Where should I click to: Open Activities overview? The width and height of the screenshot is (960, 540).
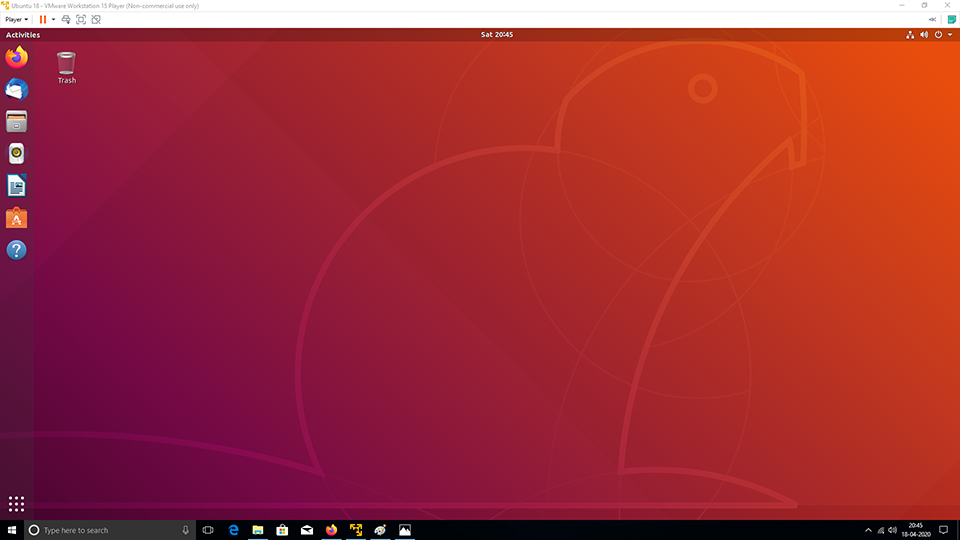pyautogui.click(x=23, y=35)
